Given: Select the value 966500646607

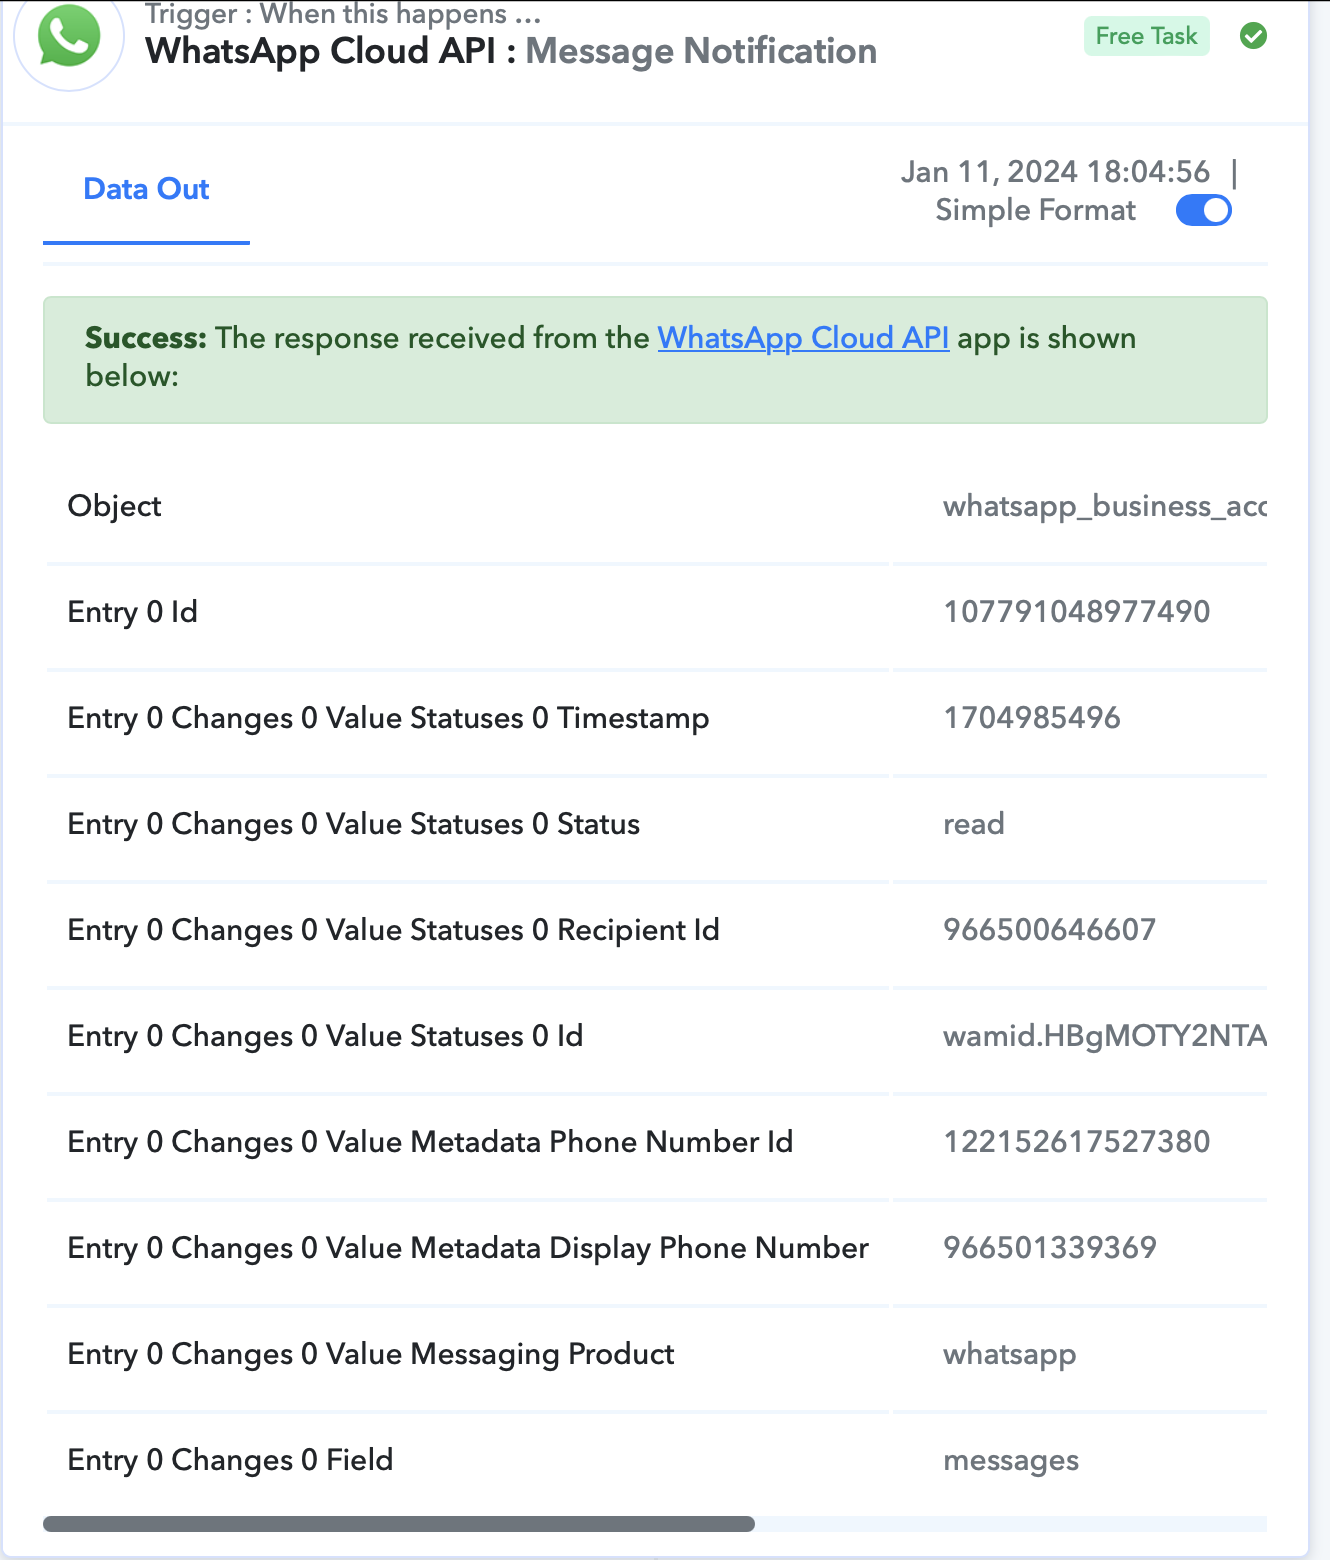Looking at the screenshot, I should [1050, 930].
